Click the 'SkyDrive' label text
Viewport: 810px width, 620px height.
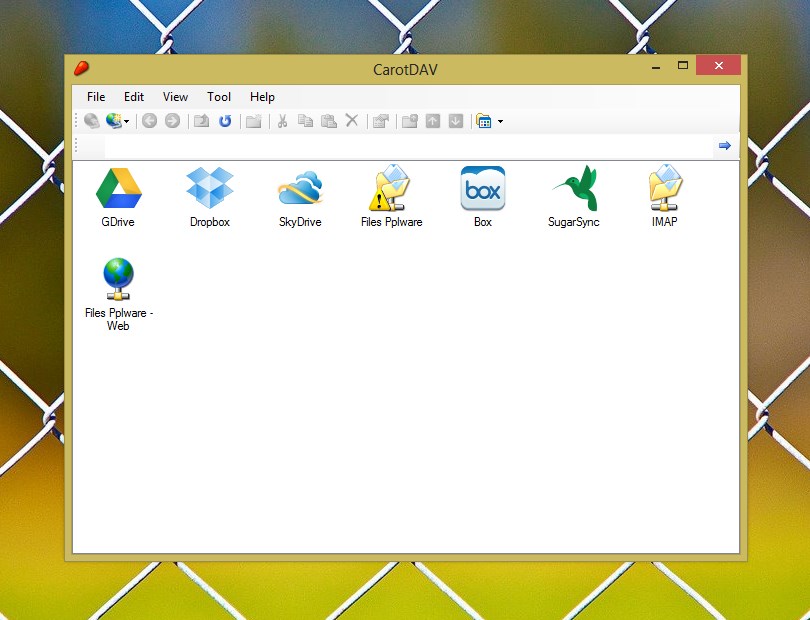(300, 222)
